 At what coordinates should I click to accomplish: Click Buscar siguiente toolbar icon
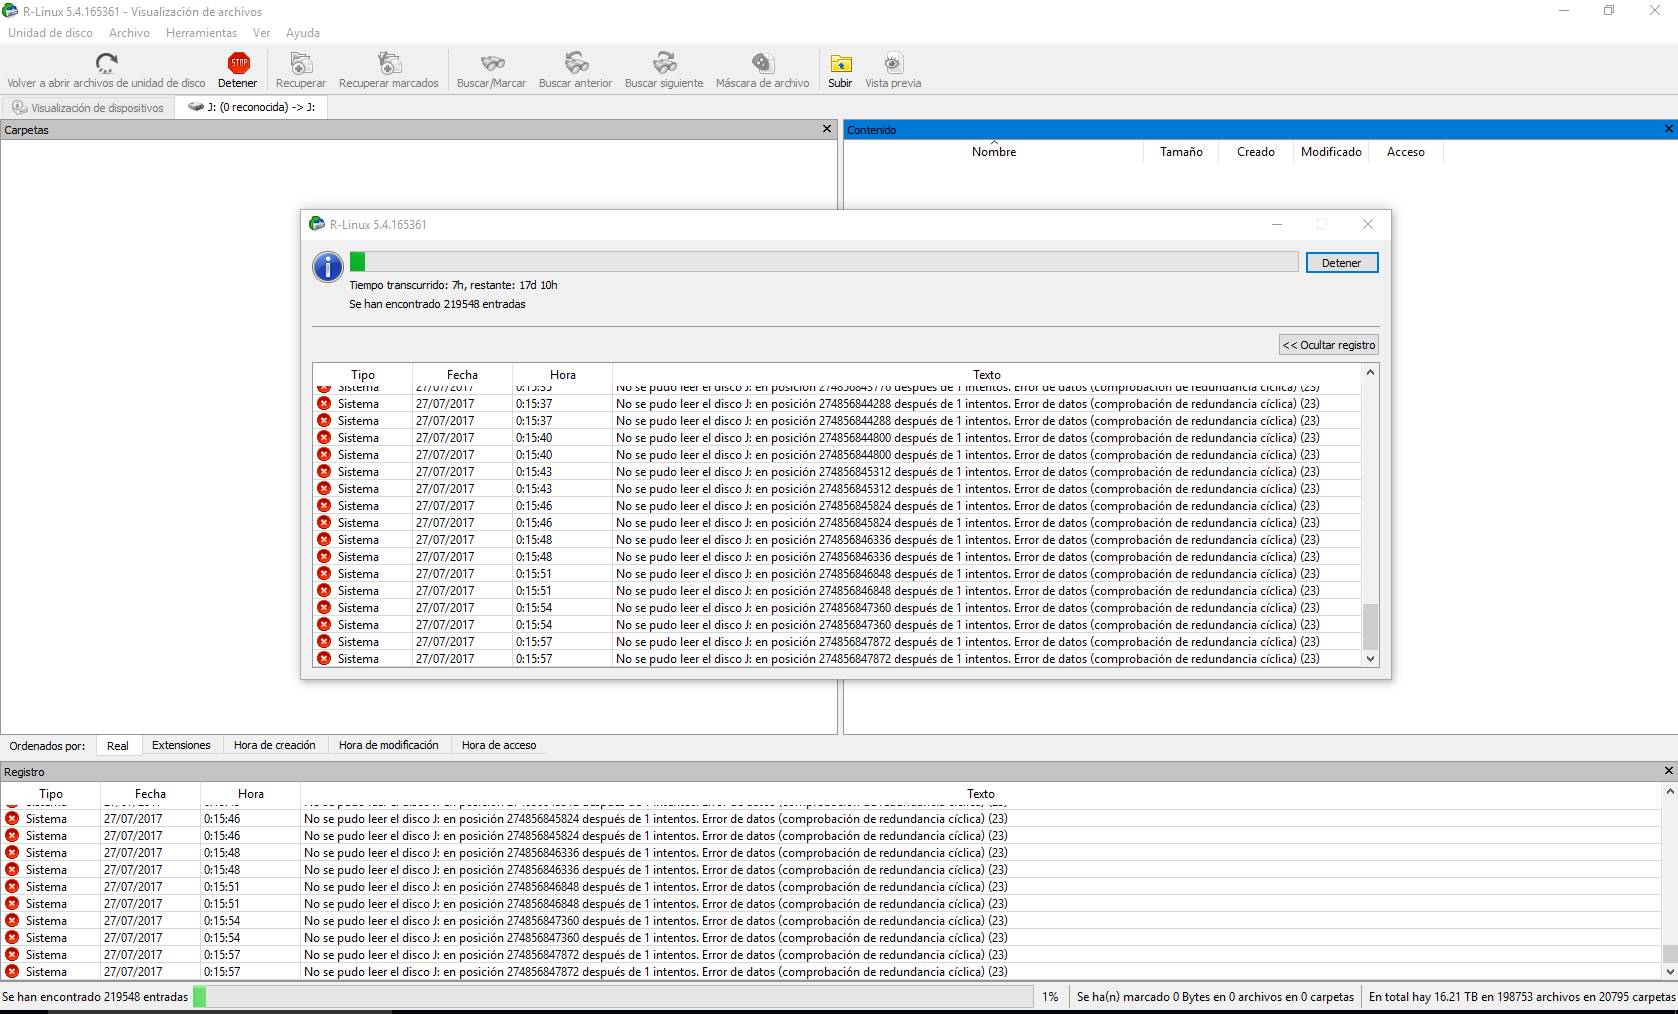click(664, 64)
